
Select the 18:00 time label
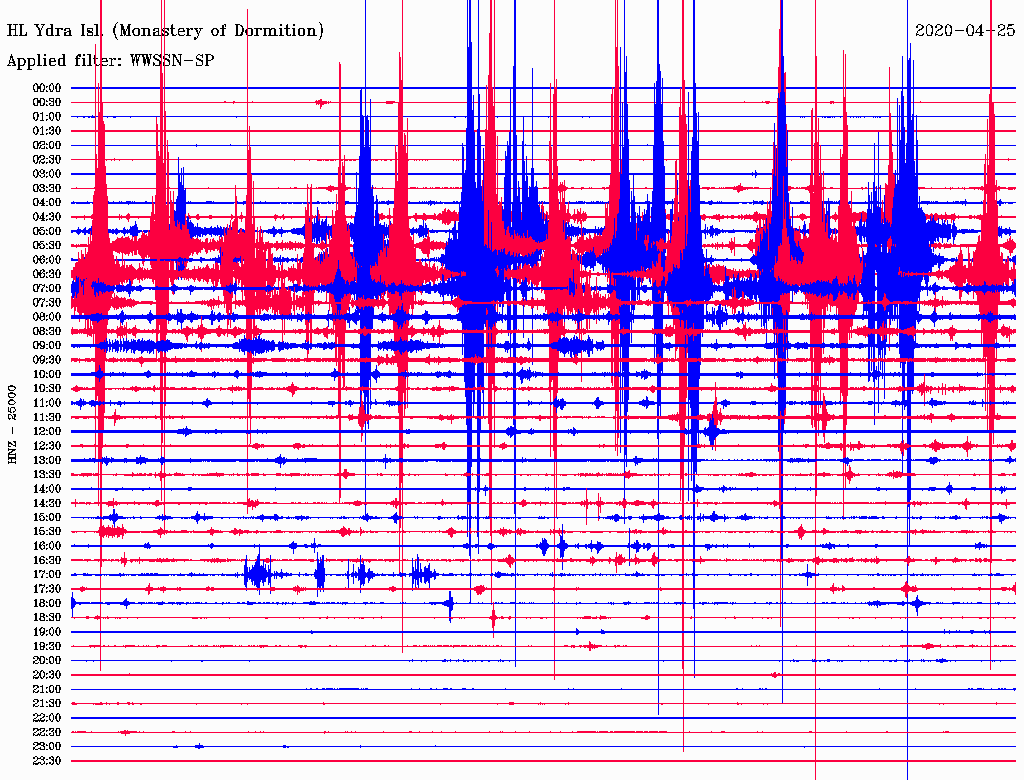click(x=47, y=603)
